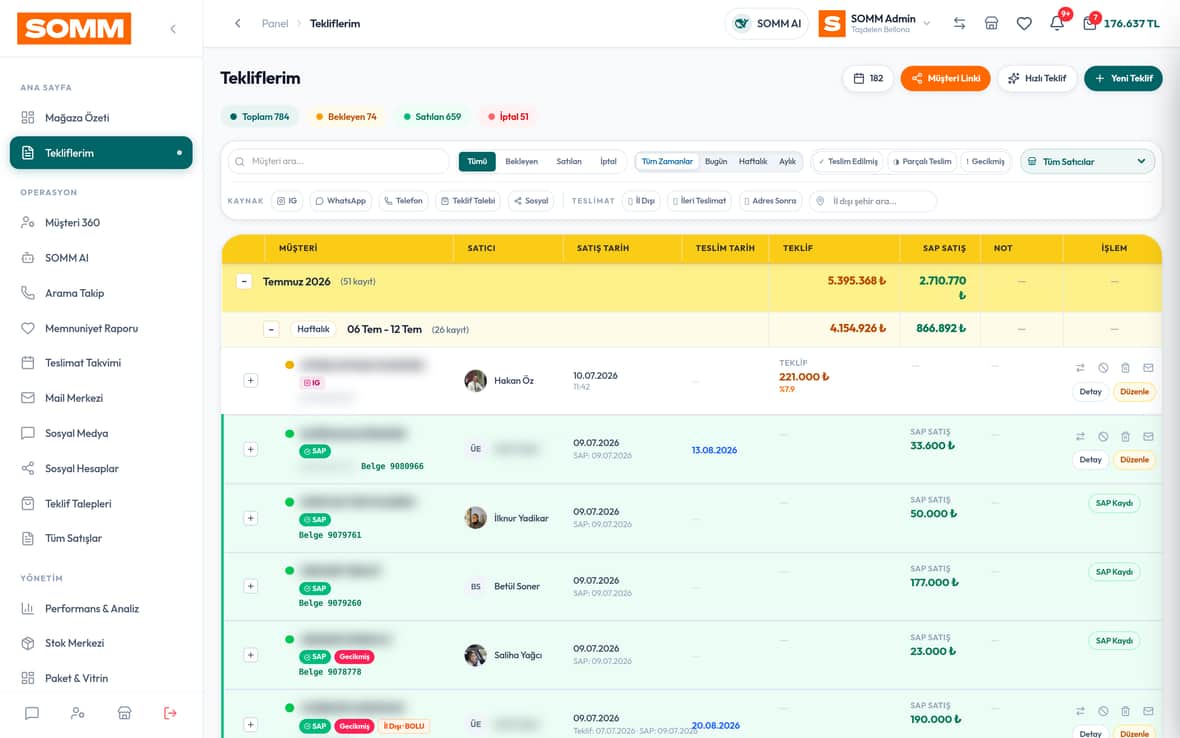The height and width of the screenshot is (738, 1180).
Task: Click the Yeni Teklif button
Action: tap(1123, 78)
